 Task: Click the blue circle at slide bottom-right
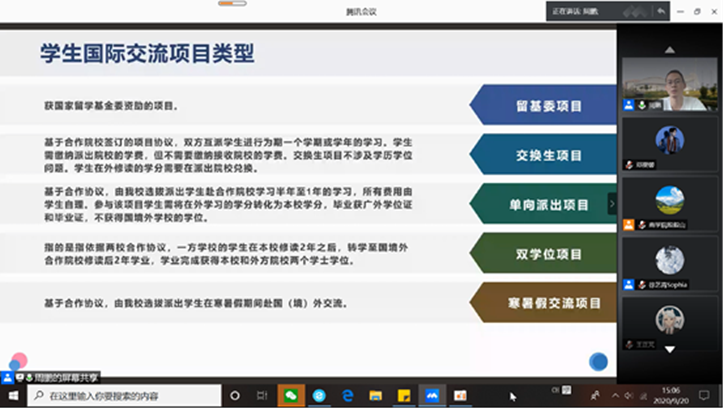[x=598, y=361]
